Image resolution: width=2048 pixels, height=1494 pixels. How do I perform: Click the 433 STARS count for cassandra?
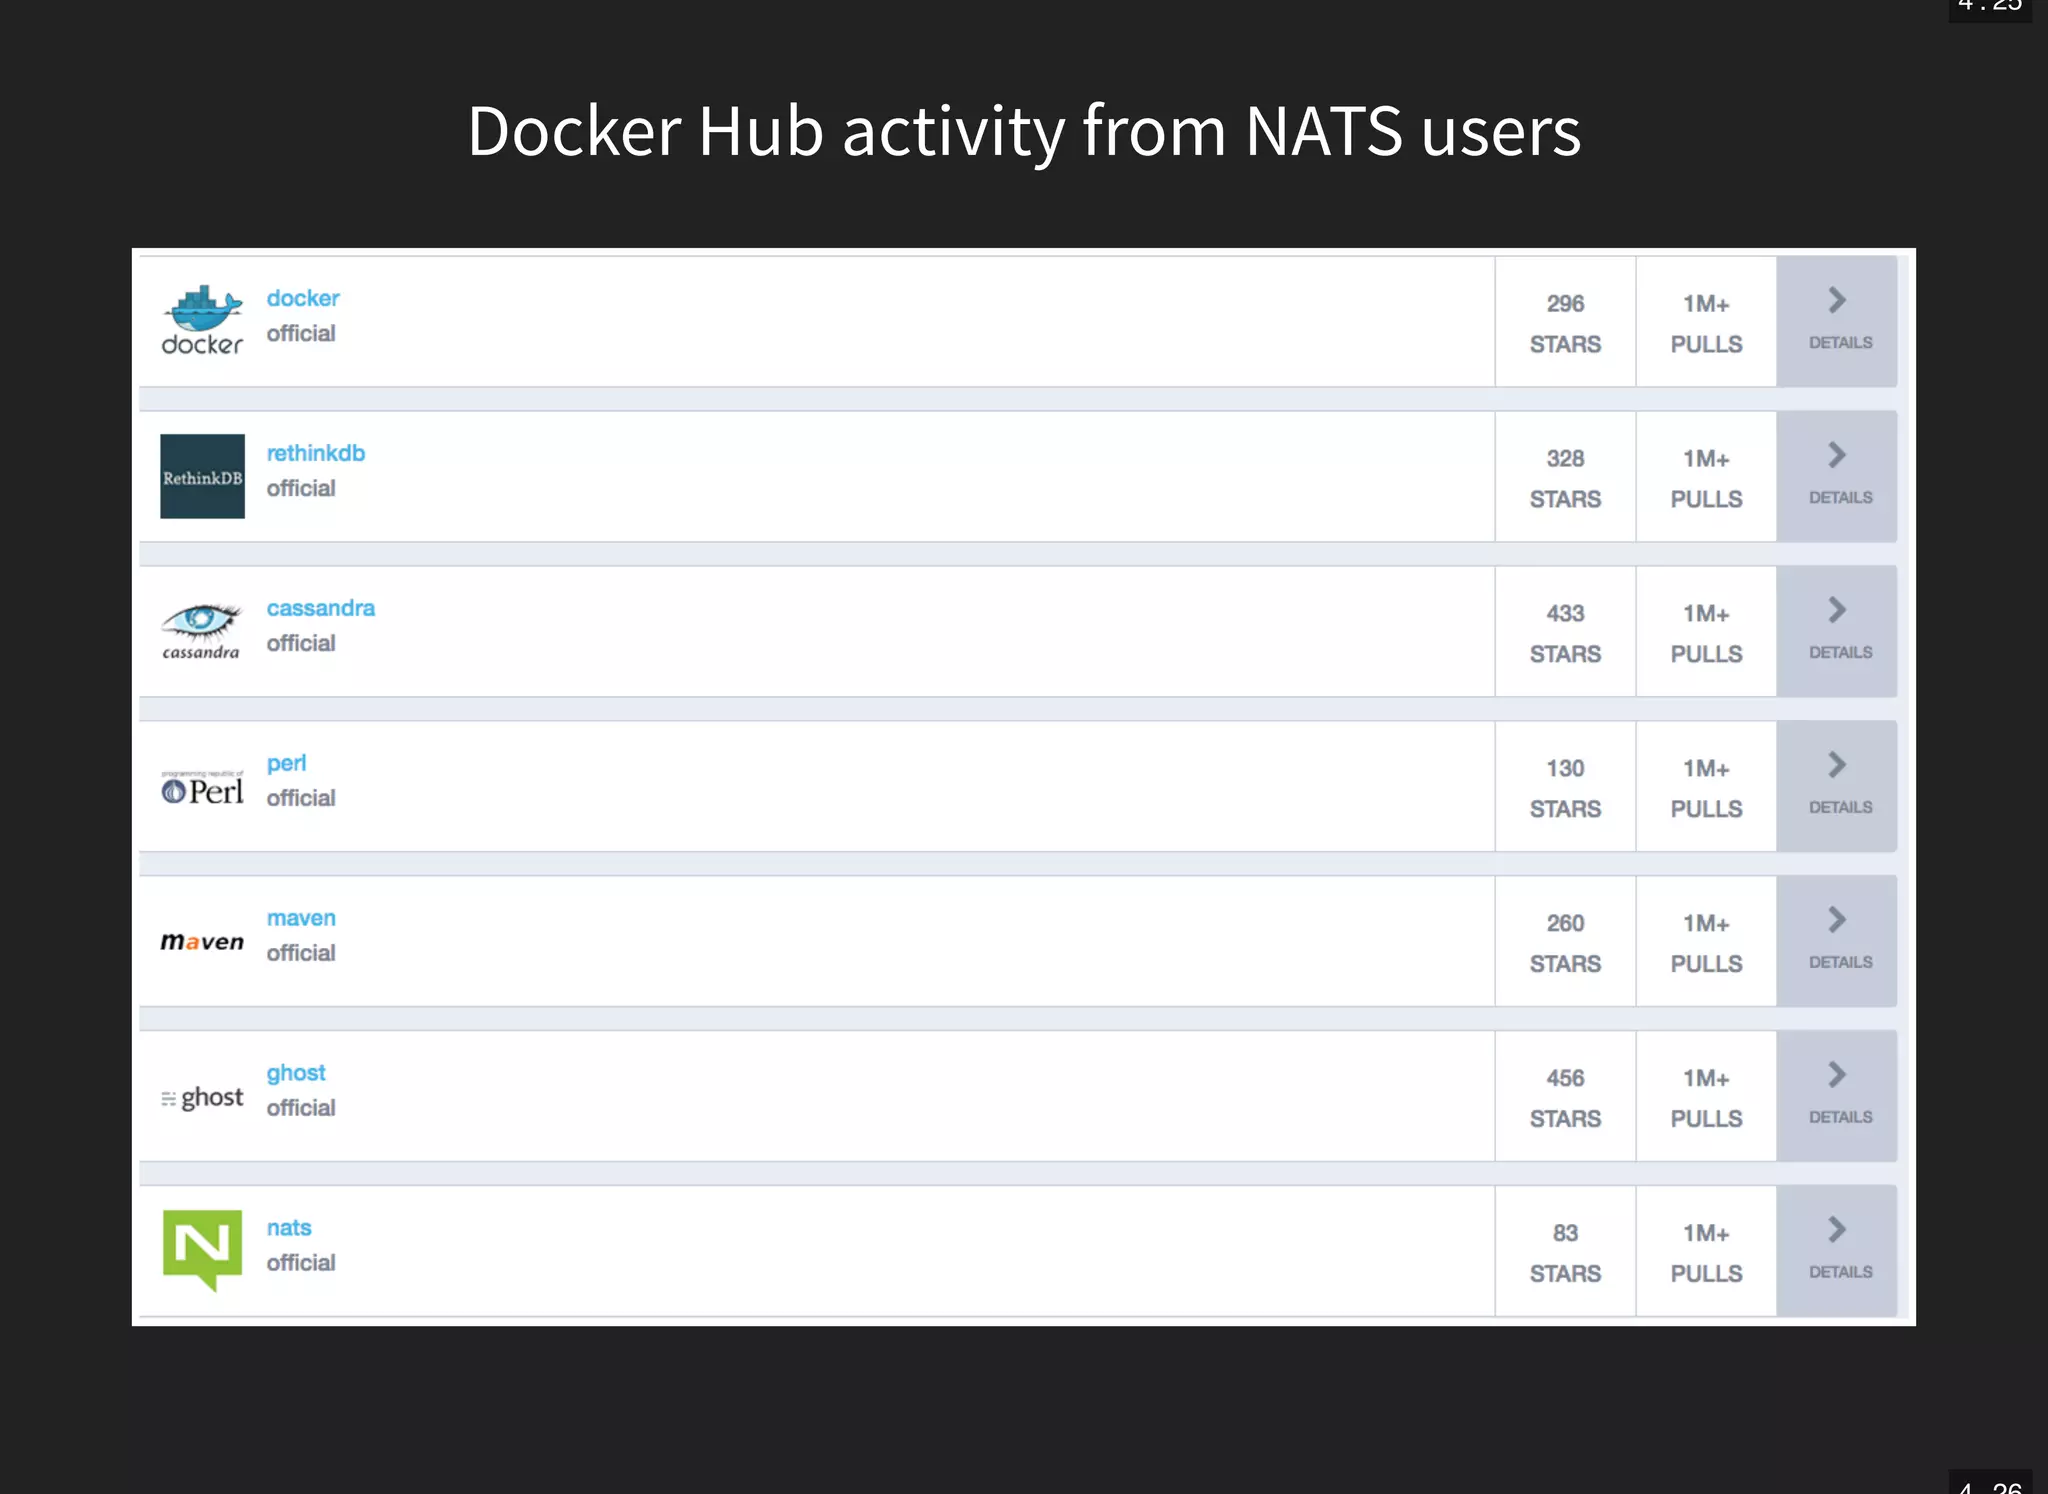(1566, 633)
